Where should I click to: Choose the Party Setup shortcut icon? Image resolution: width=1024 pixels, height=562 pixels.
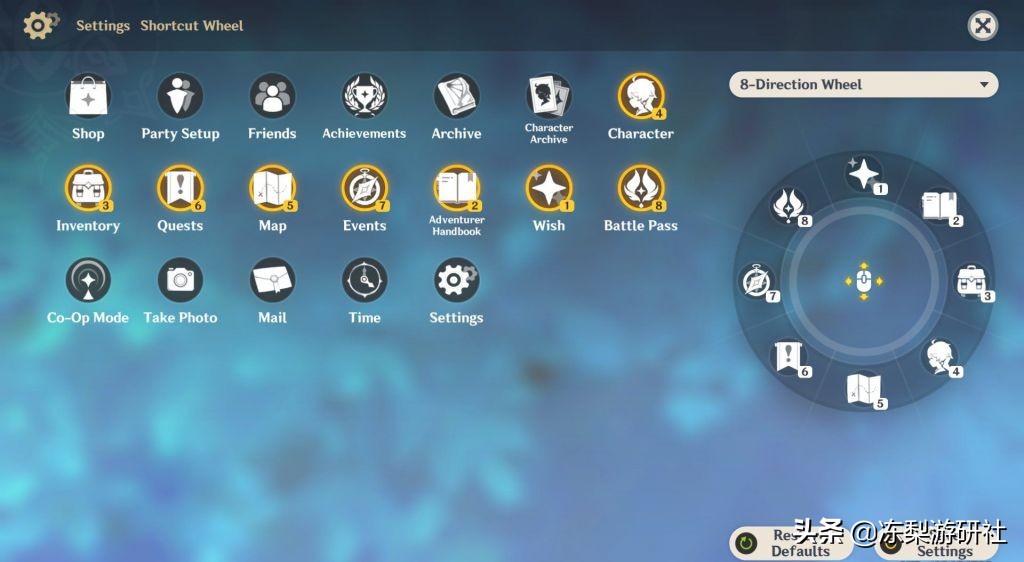click(180, 97)
